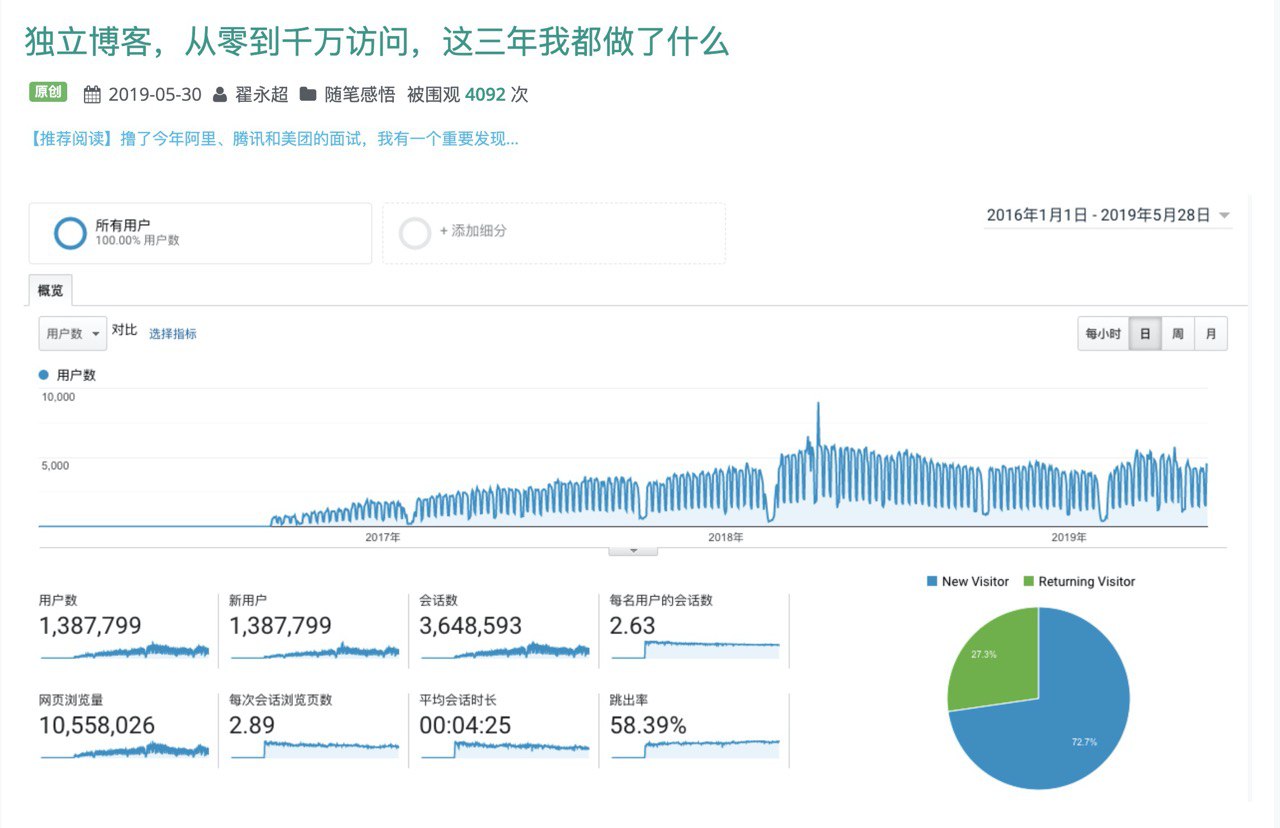Click the folder icon before 随笔感悟
This screenshot has height=828, width=1280.
(308, 95)
